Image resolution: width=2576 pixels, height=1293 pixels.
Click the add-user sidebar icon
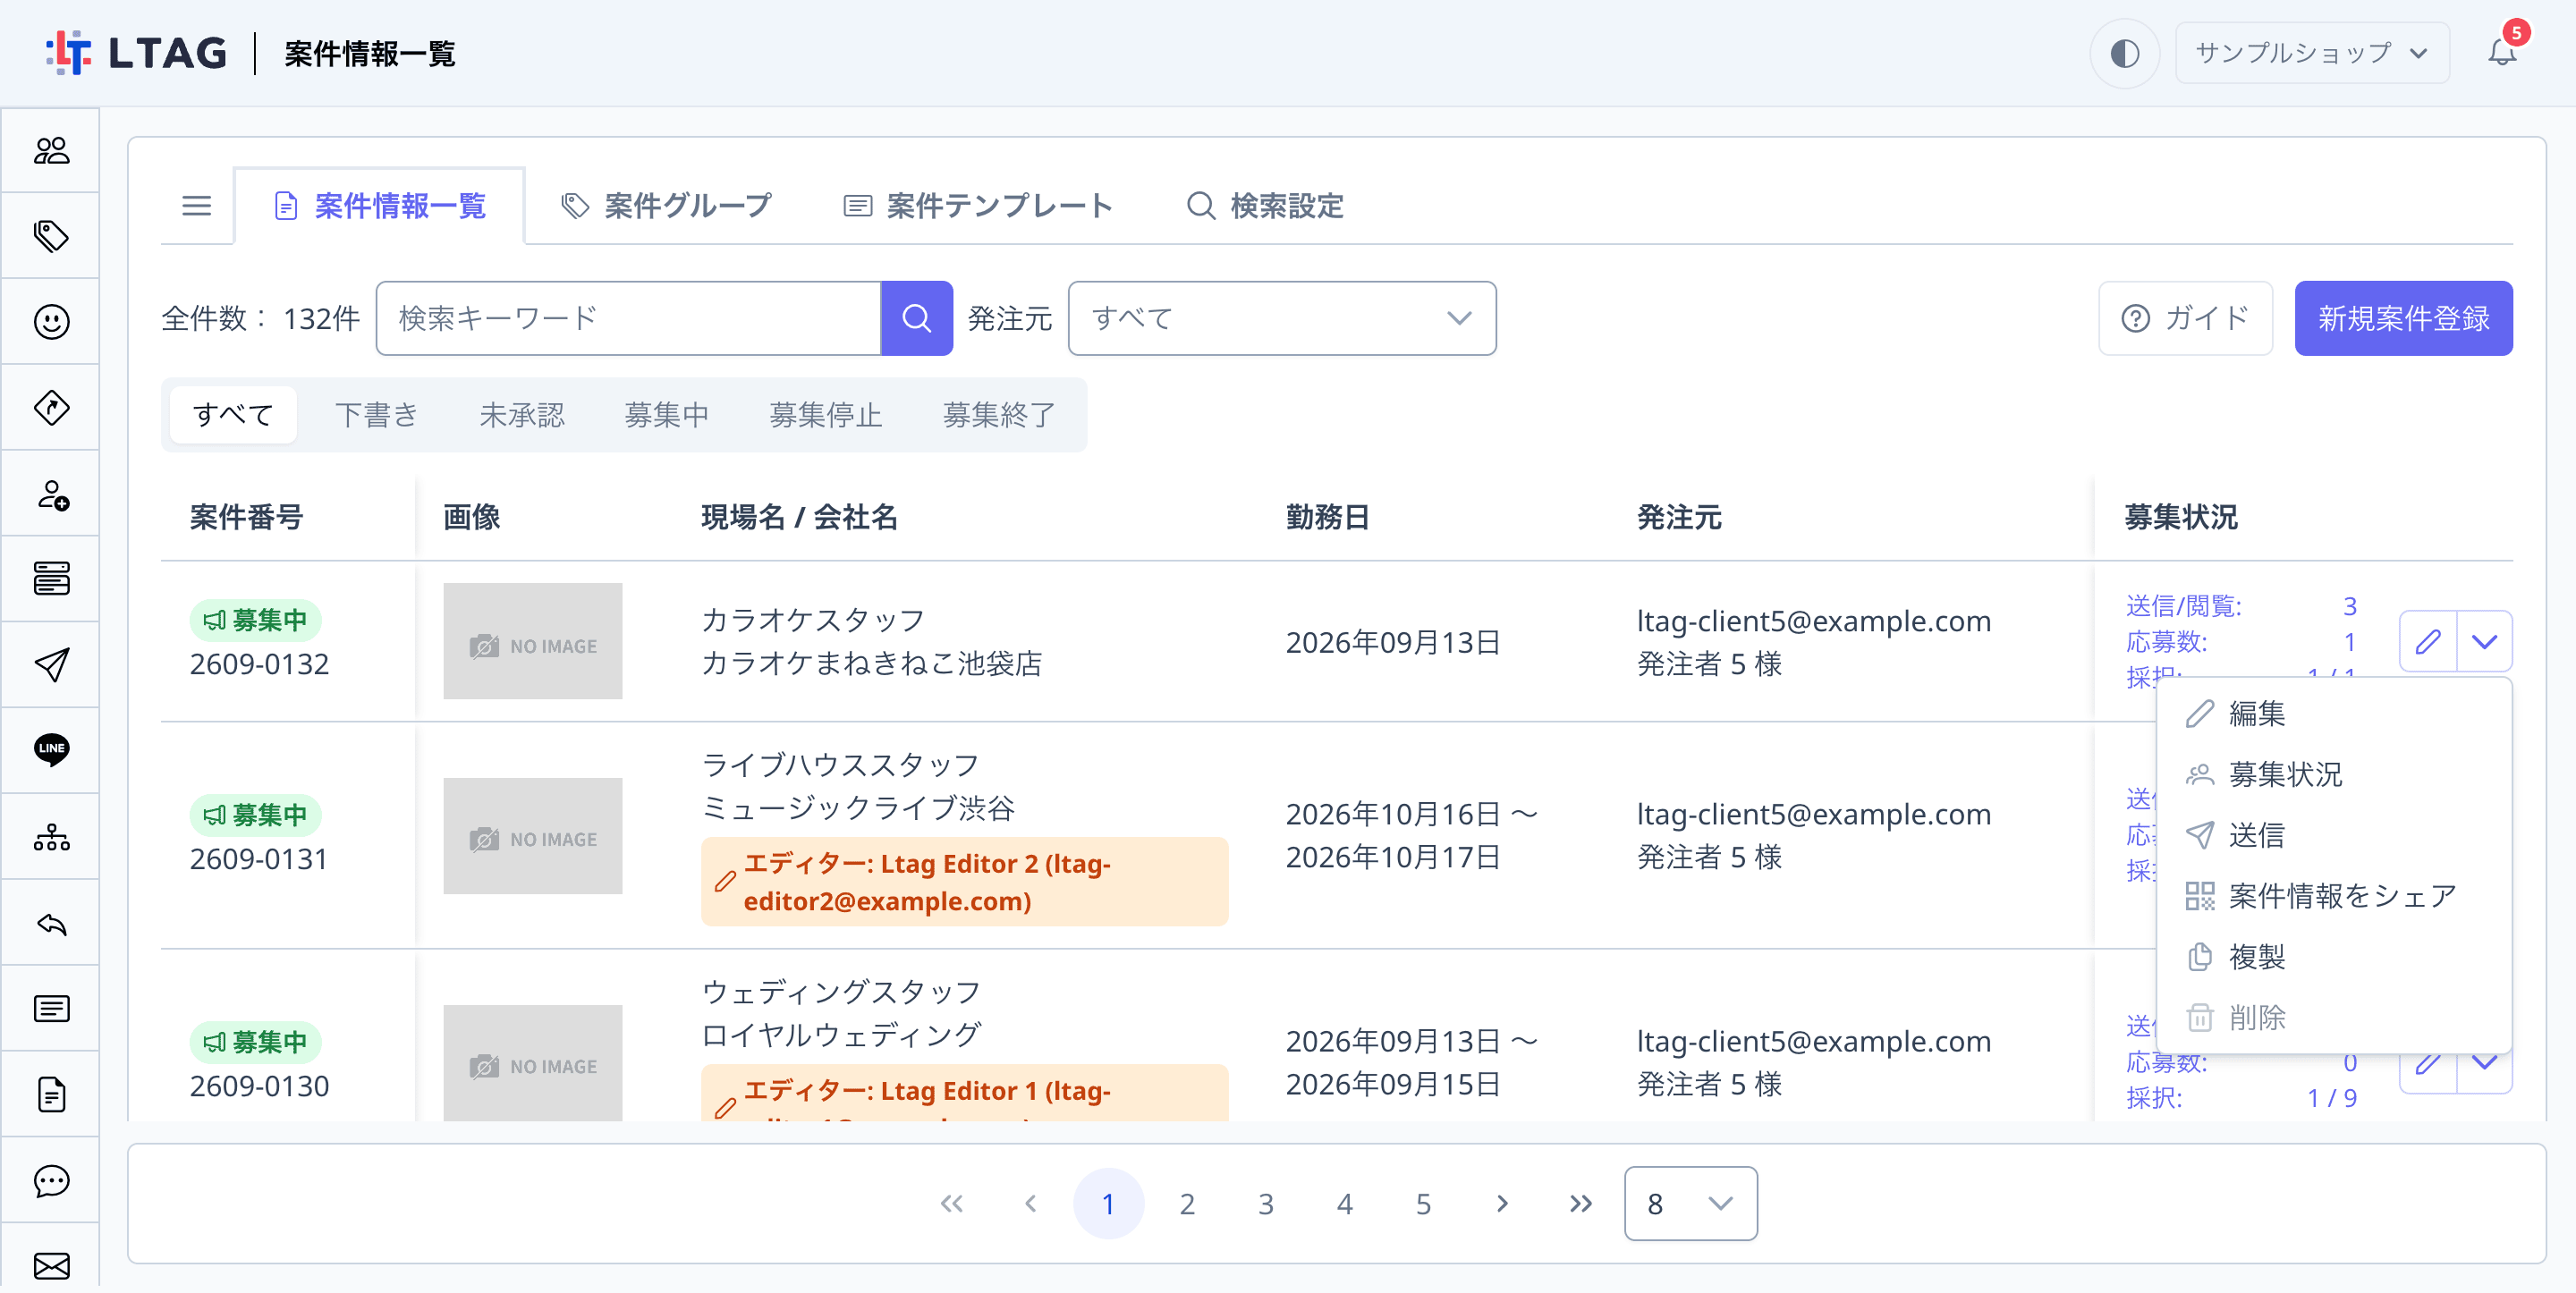click(51, 494)
